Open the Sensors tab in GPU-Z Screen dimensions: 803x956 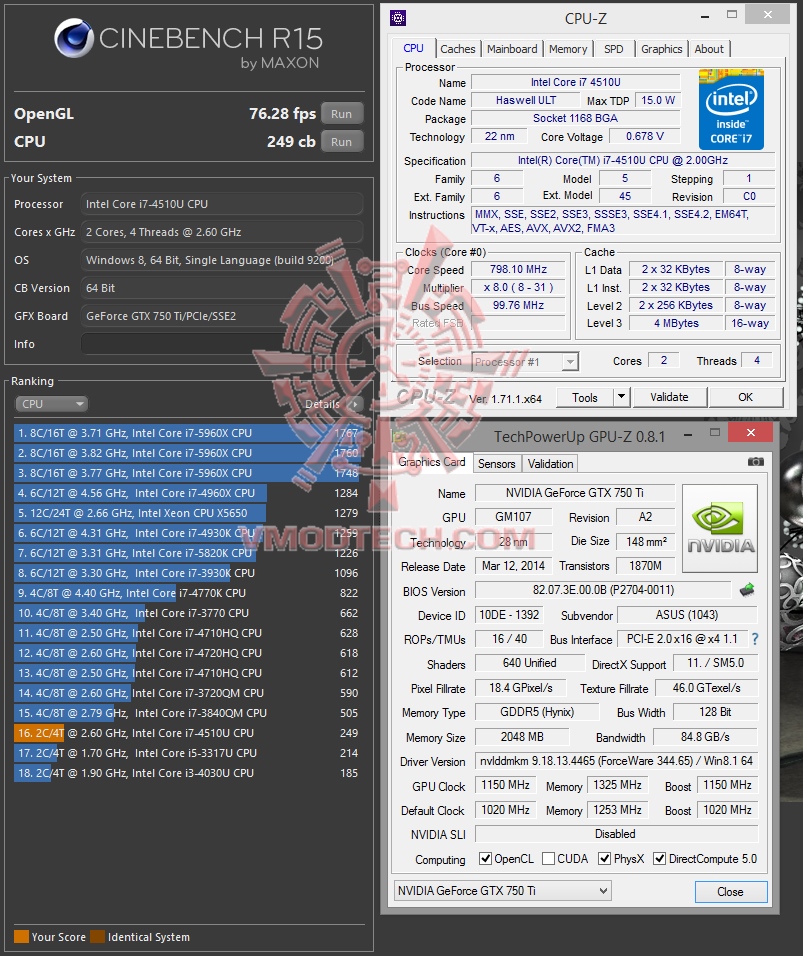click(496, 463)
